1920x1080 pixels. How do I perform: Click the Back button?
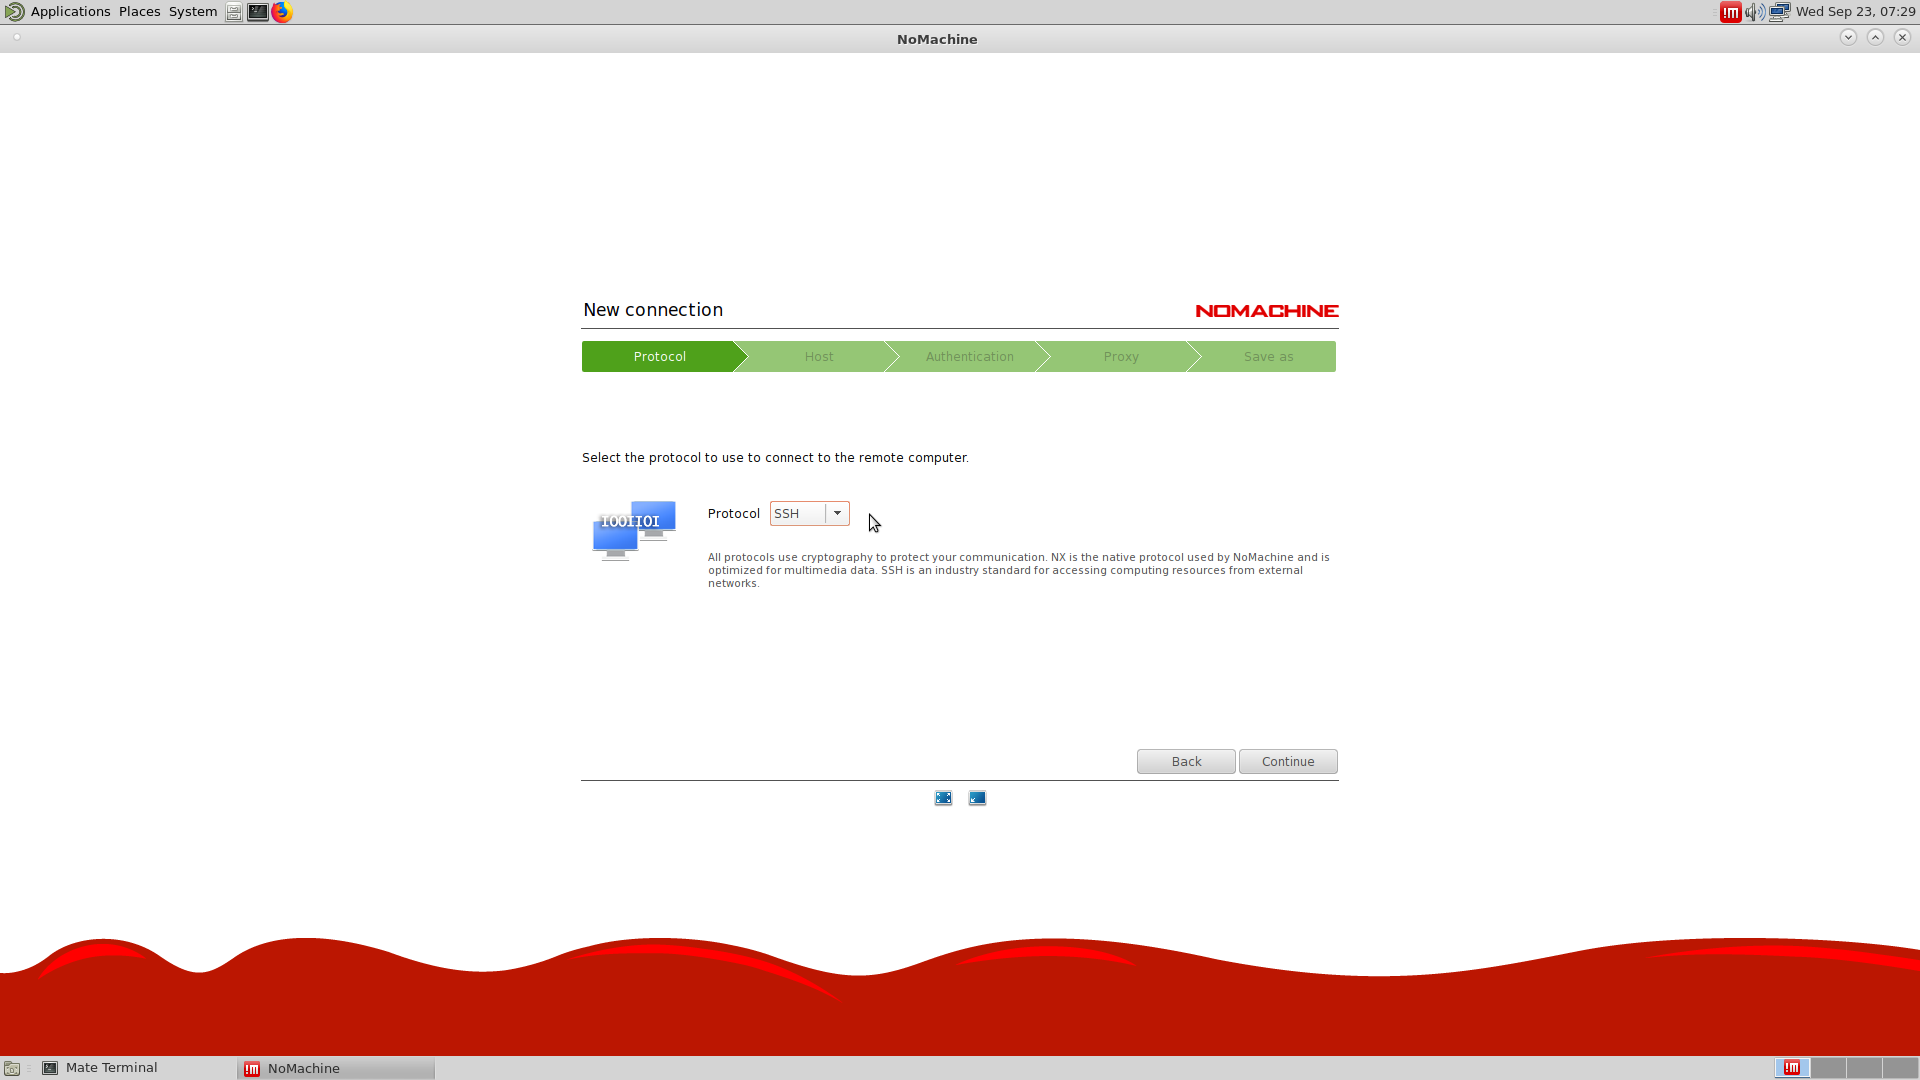pos(1186,761)
